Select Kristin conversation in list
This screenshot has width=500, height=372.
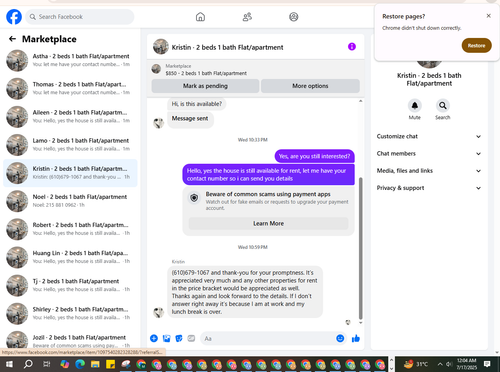pyautogui.click(x=70, y=173)
